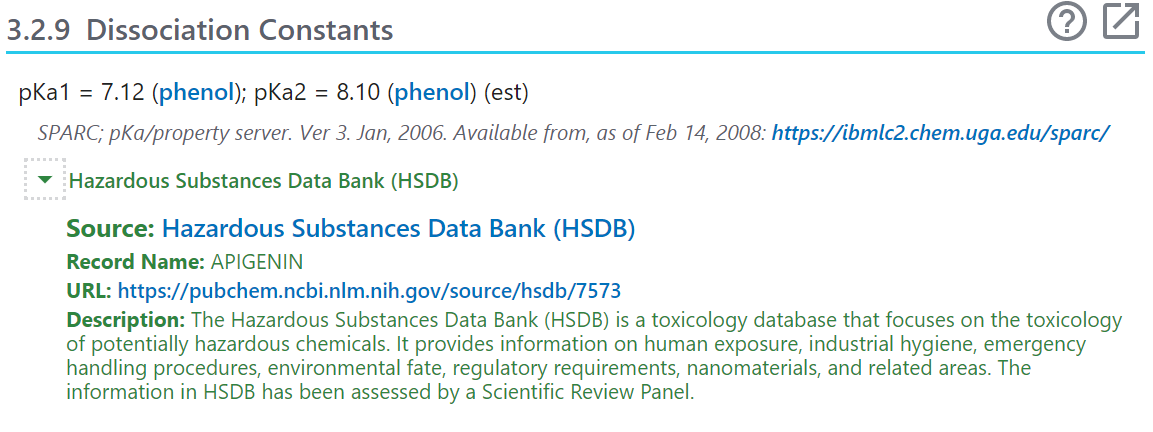Click the pKa2 = 8.10 value

[318, 93]
